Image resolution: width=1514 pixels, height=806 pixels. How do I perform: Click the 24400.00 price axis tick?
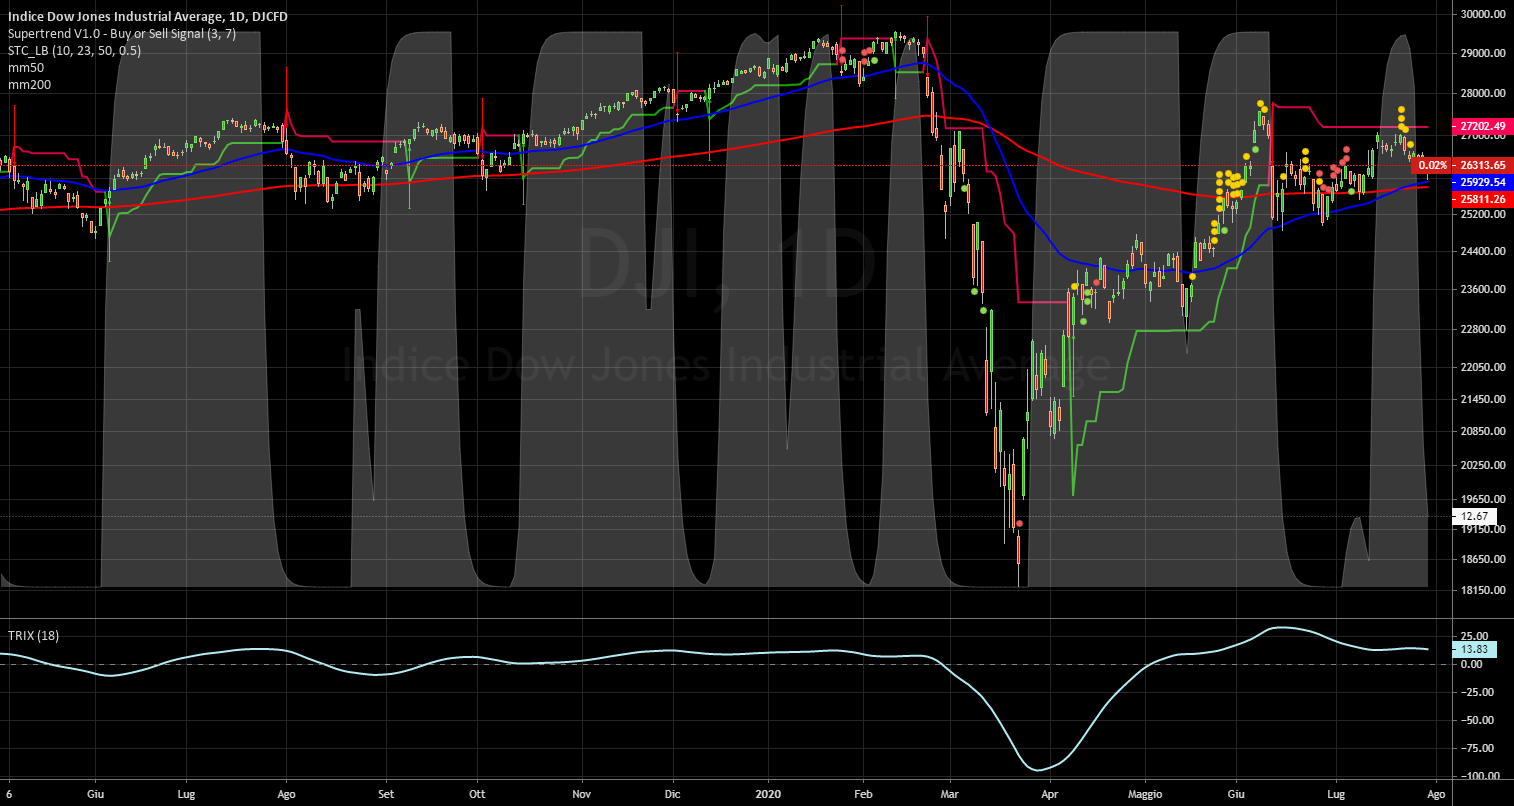(1482, 251)
